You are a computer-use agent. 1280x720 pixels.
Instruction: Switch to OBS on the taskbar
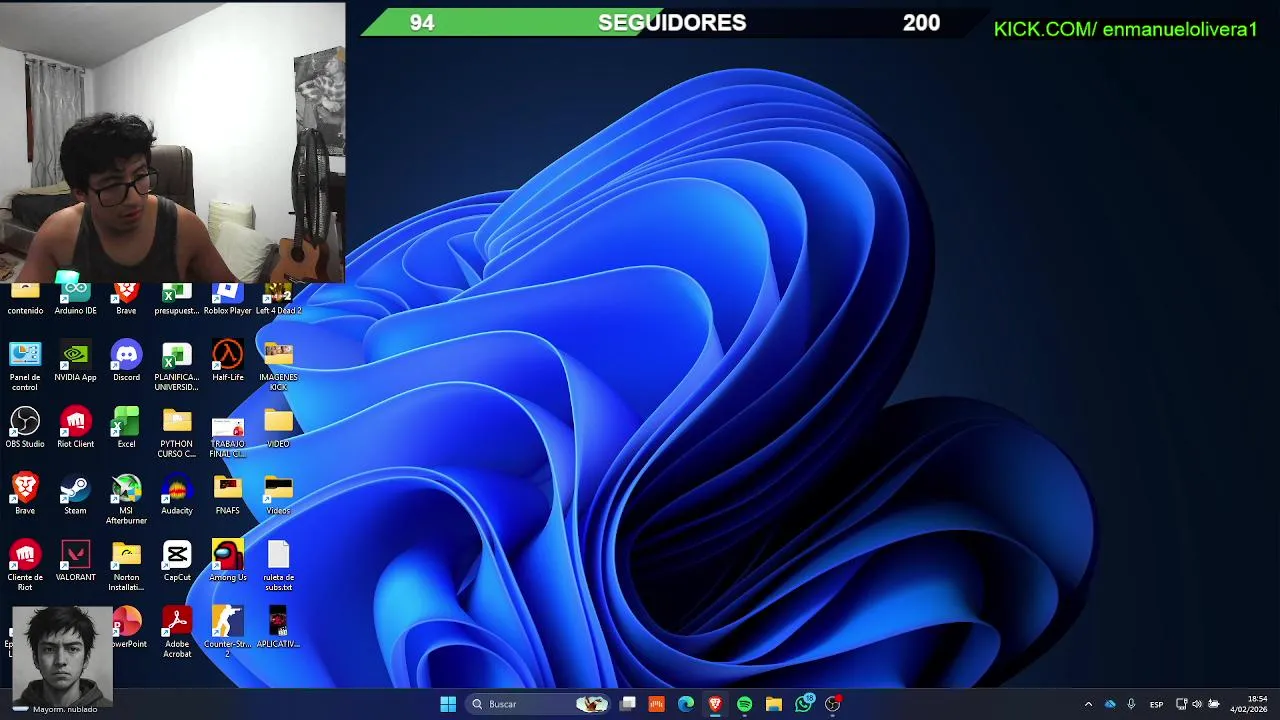click(x=833, y=704)
